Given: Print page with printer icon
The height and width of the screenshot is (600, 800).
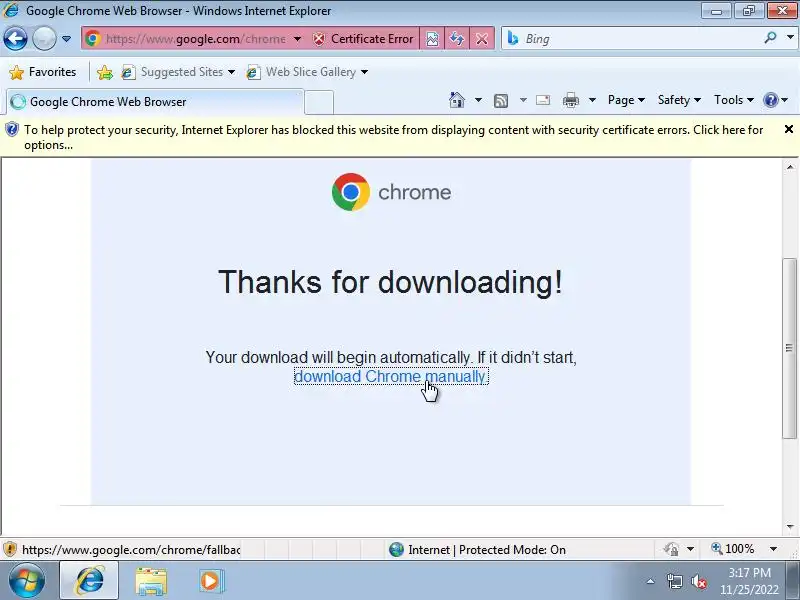Looking at the screenshot, I should (x=571, y=101).
